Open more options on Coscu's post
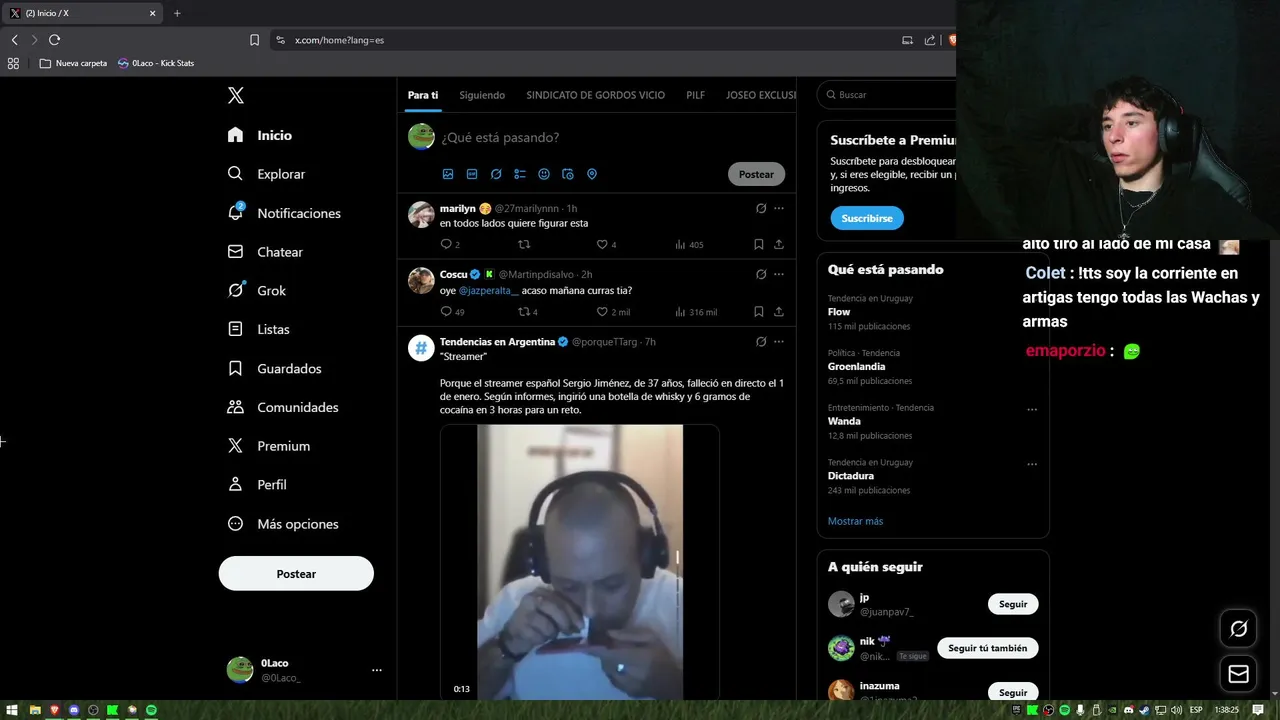This screenshot has height=720, width=1280. click(x=779, y=274)
